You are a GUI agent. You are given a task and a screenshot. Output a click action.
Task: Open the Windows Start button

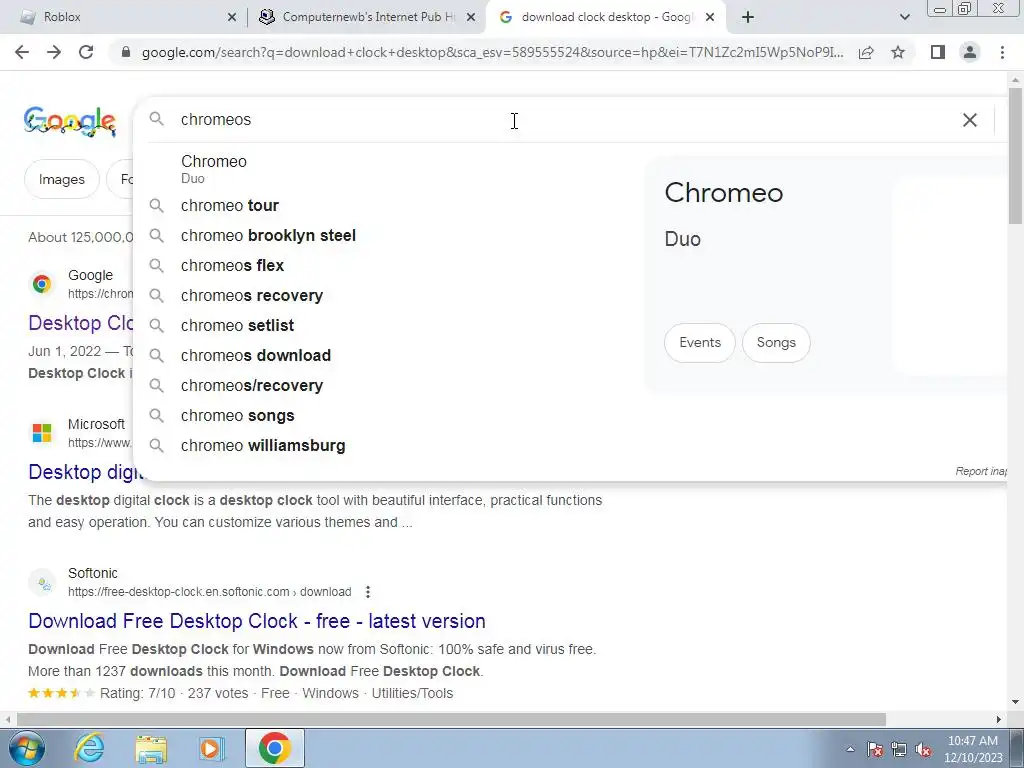[x=27, y=749]
